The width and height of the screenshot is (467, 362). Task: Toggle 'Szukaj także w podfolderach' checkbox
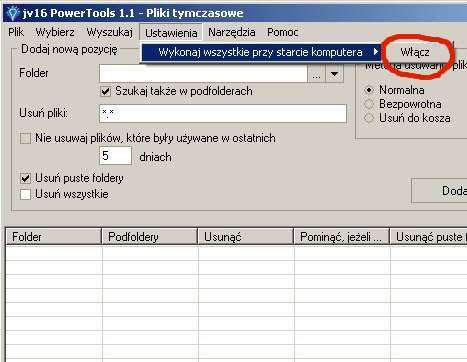coord(106,91)
